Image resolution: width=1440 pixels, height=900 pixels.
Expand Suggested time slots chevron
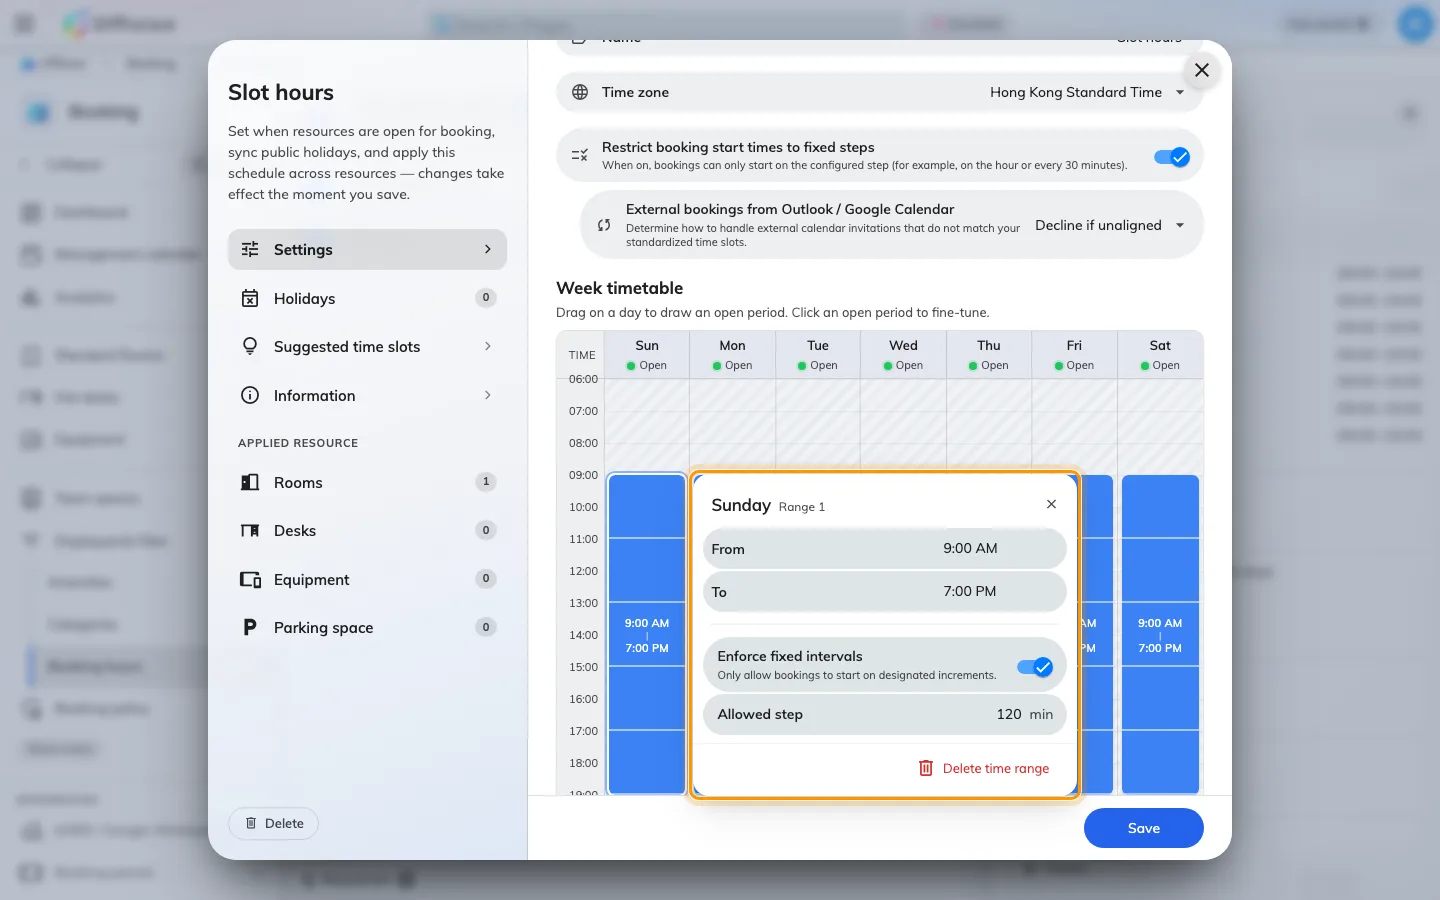[488, 346]
